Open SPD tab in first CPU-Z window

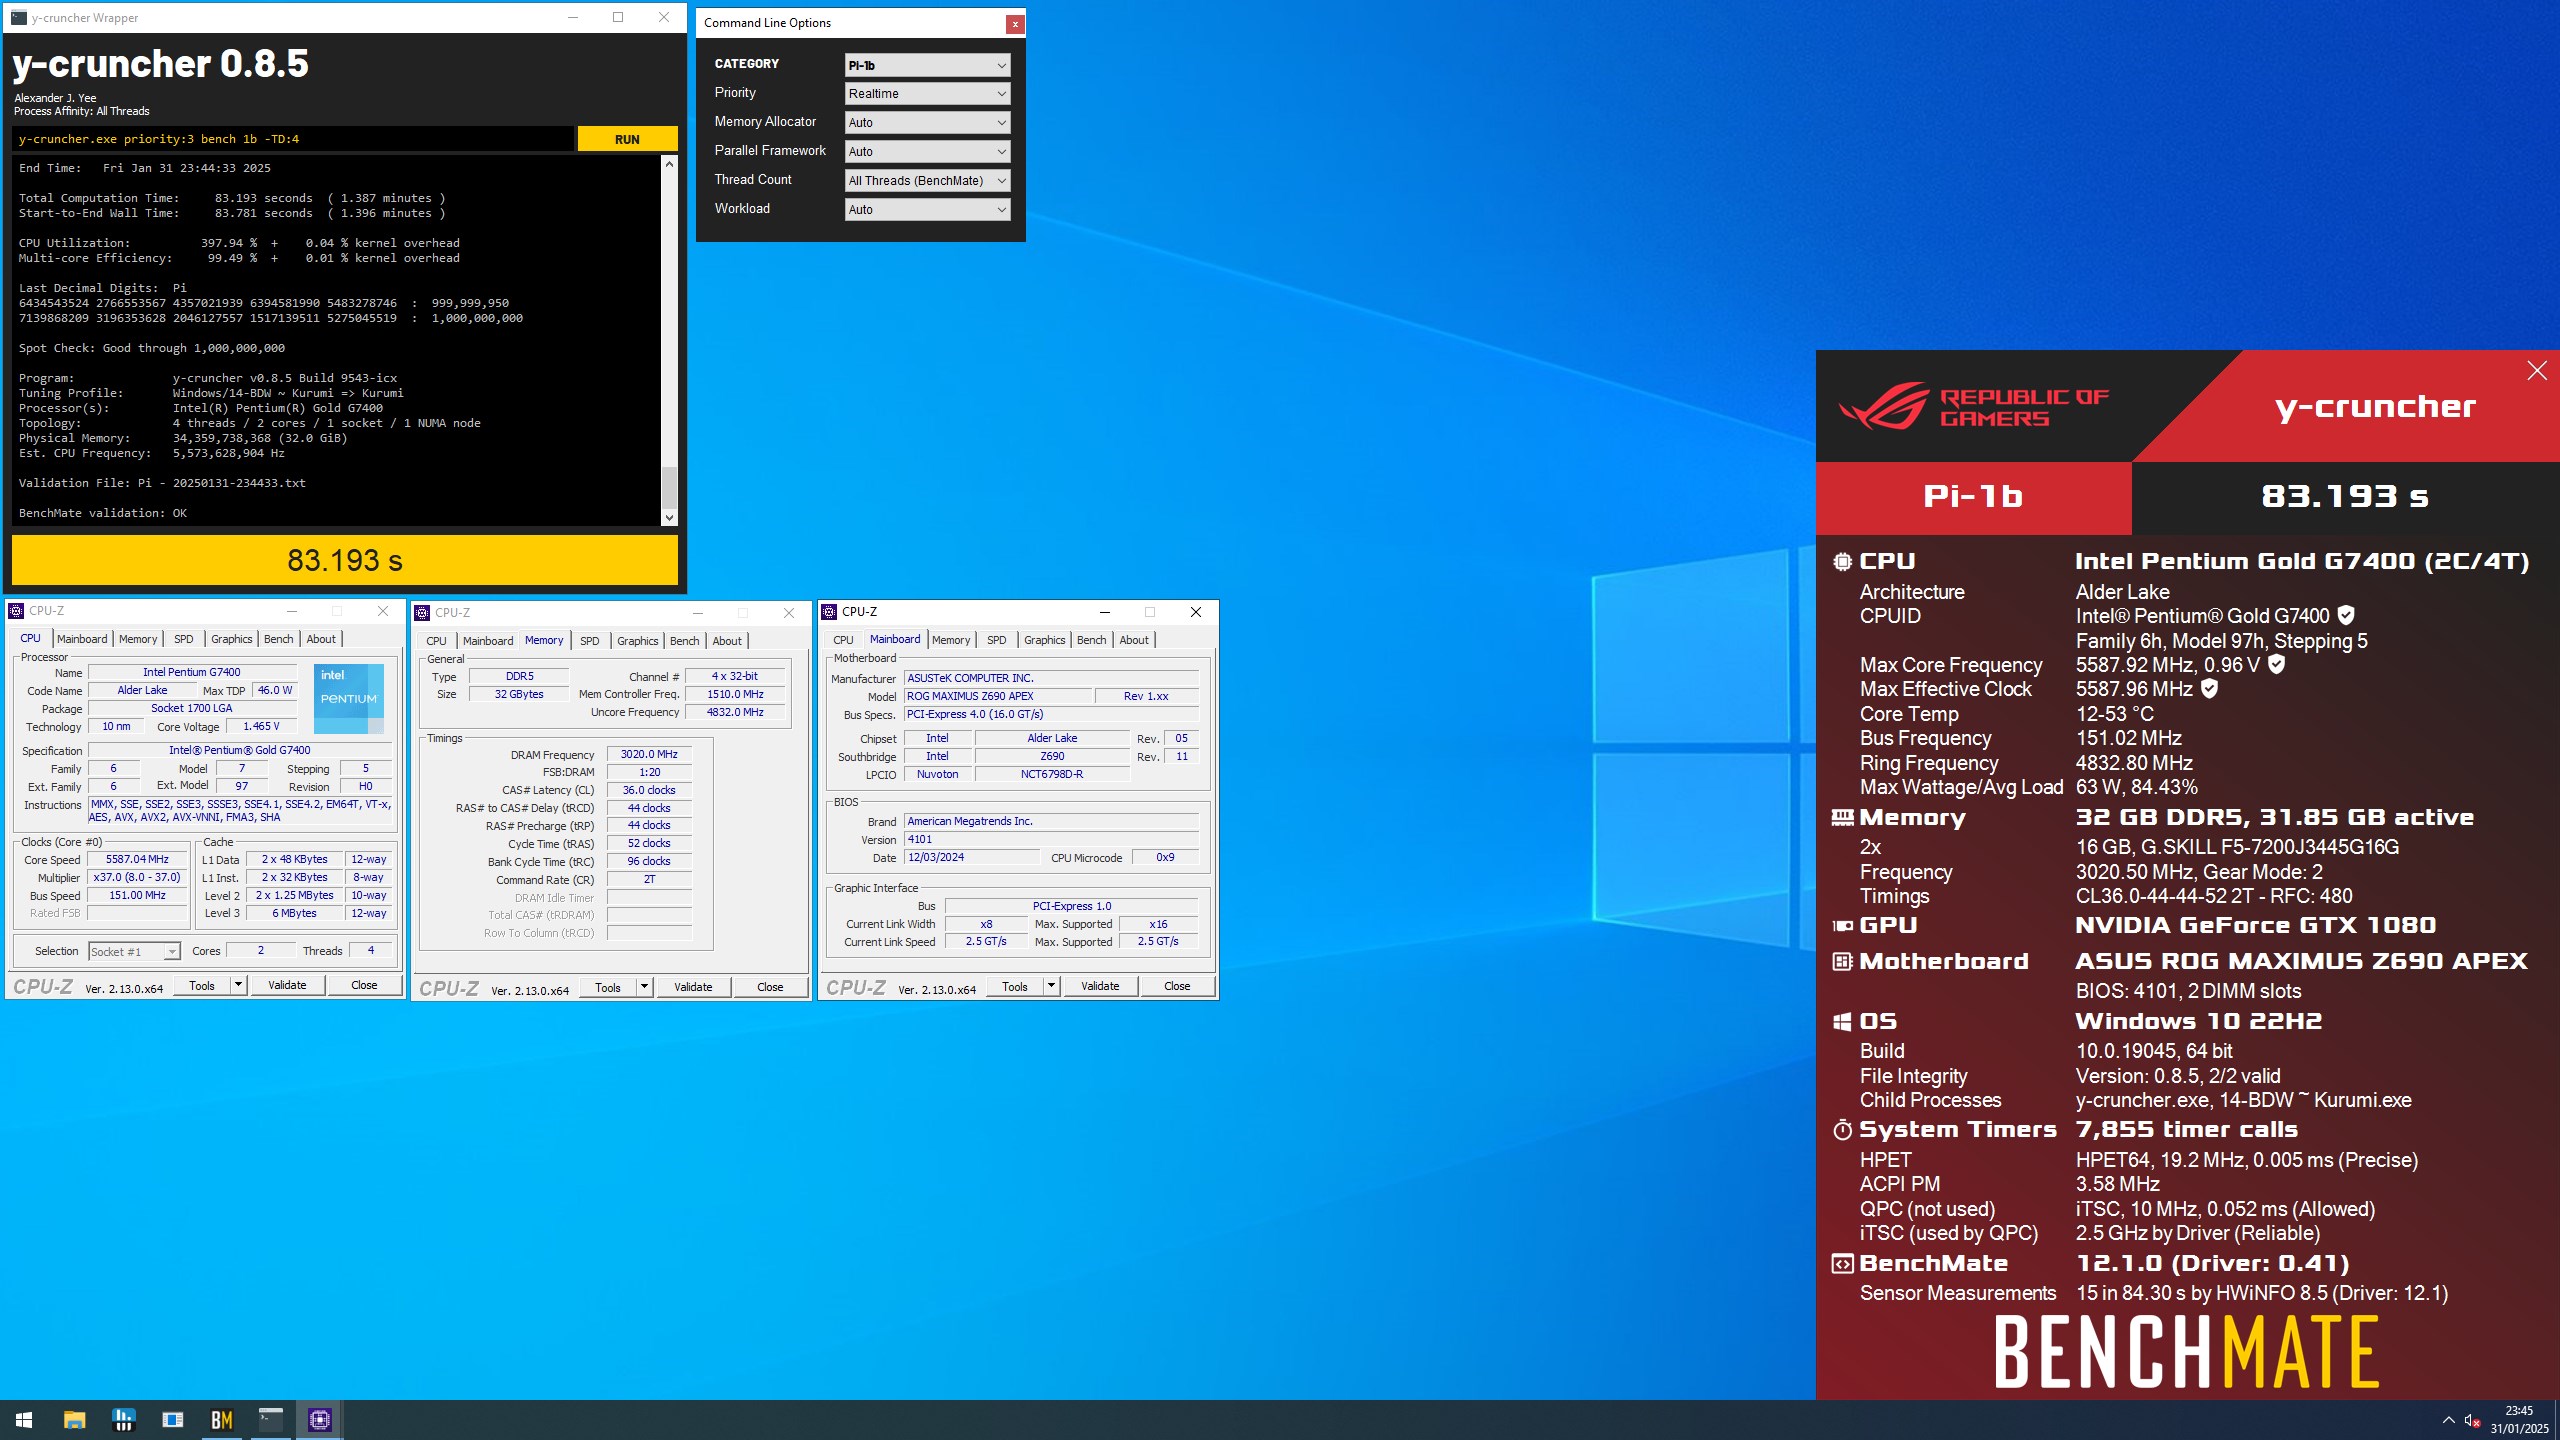[x=184, y=639]
